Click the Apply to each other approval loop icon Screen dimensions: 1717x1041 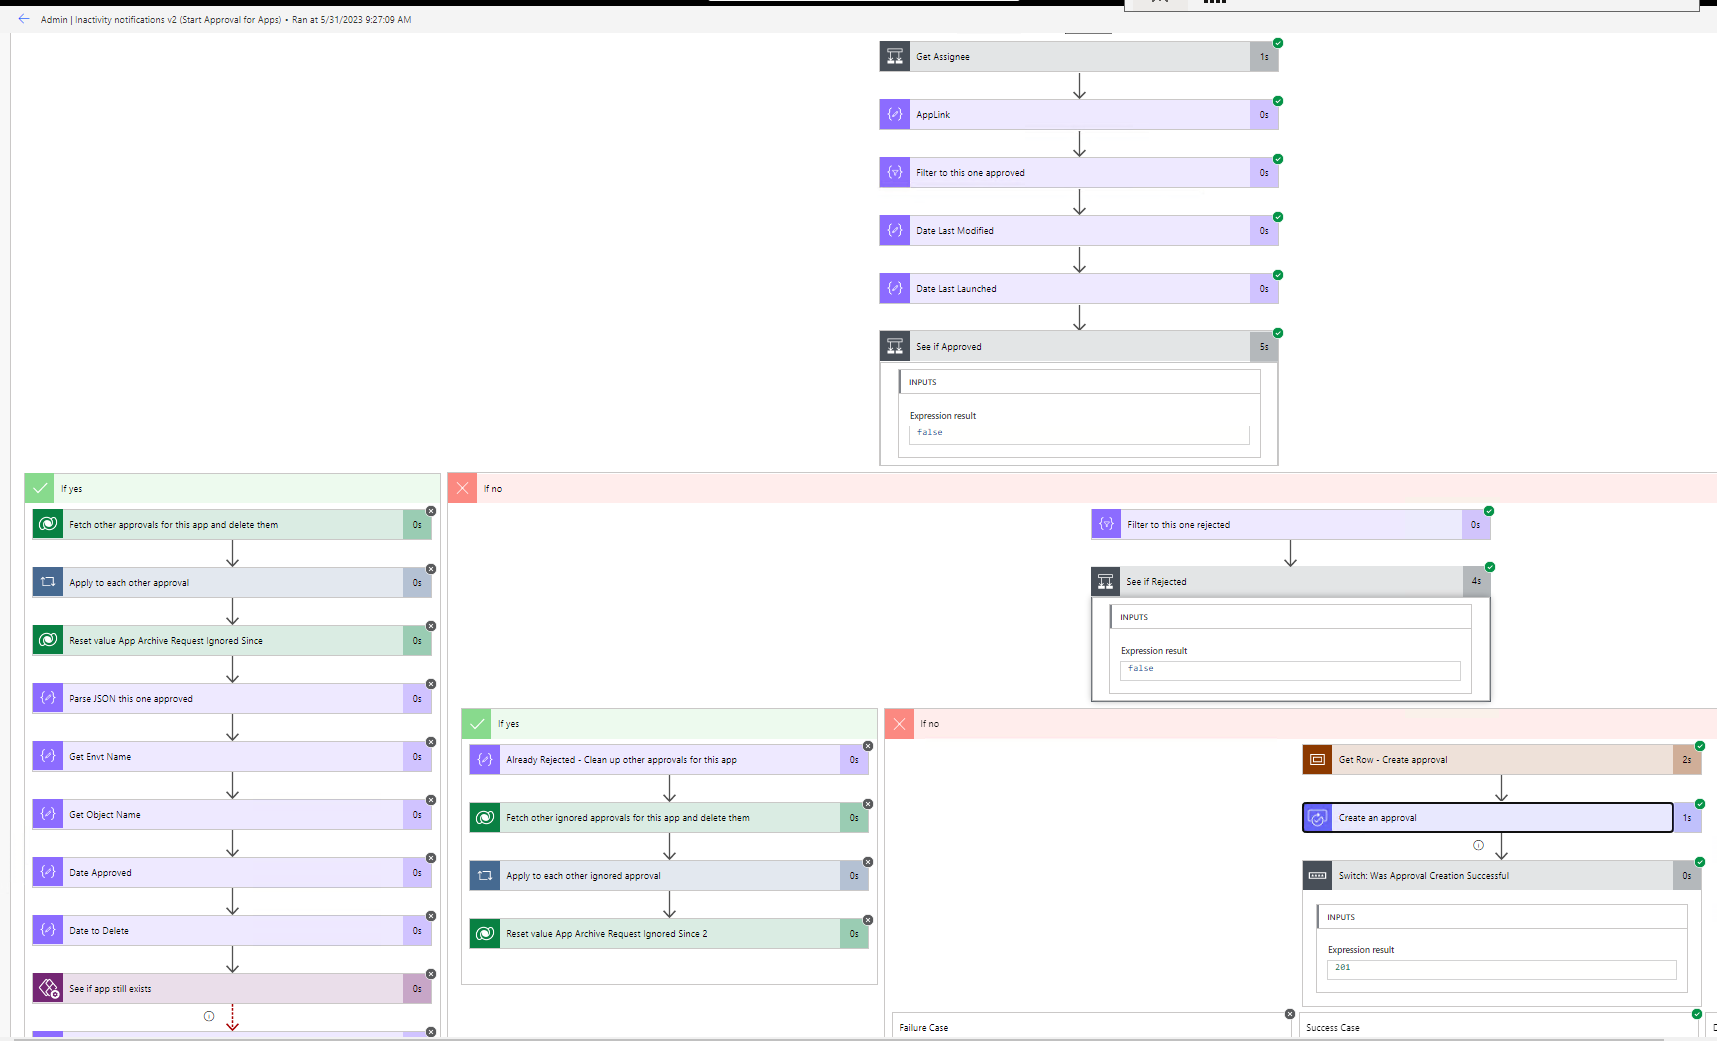47,582
